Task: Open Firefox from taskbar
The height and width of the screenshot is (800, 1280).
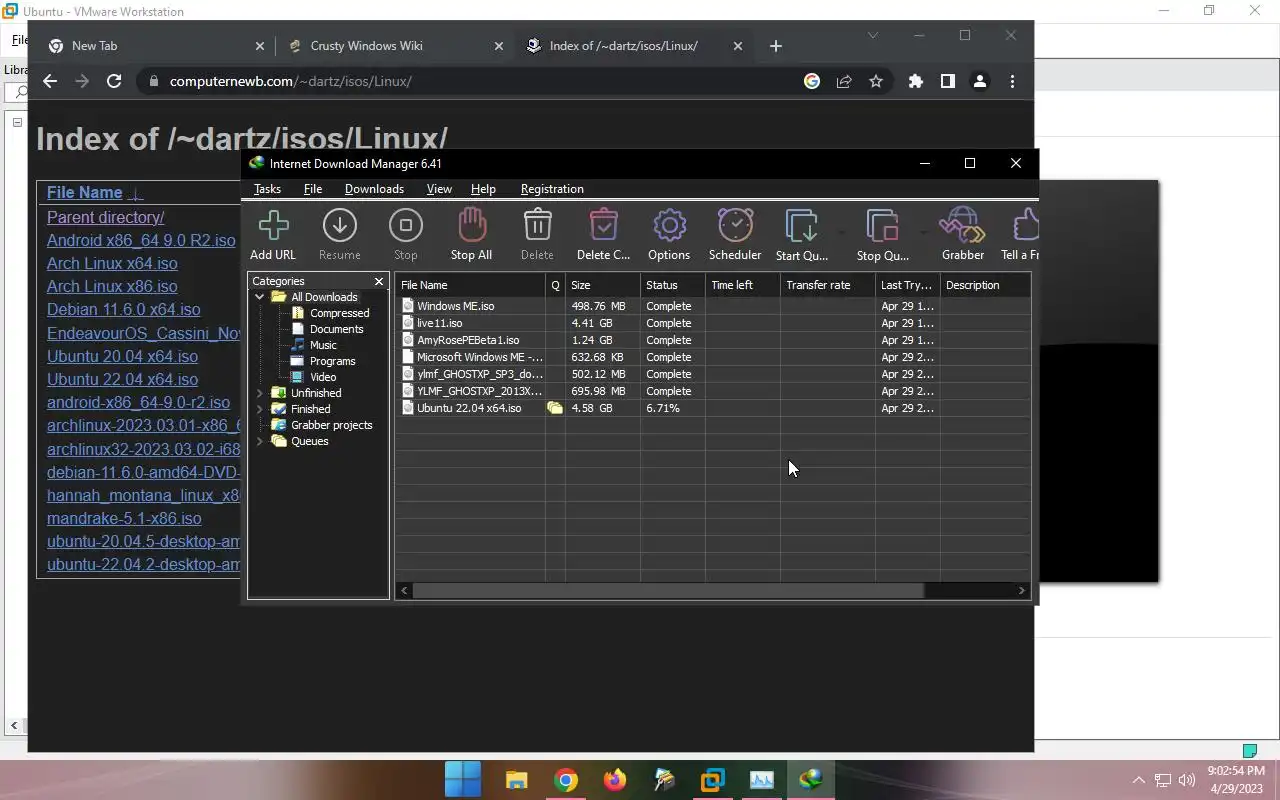Action: coord(614,779)
